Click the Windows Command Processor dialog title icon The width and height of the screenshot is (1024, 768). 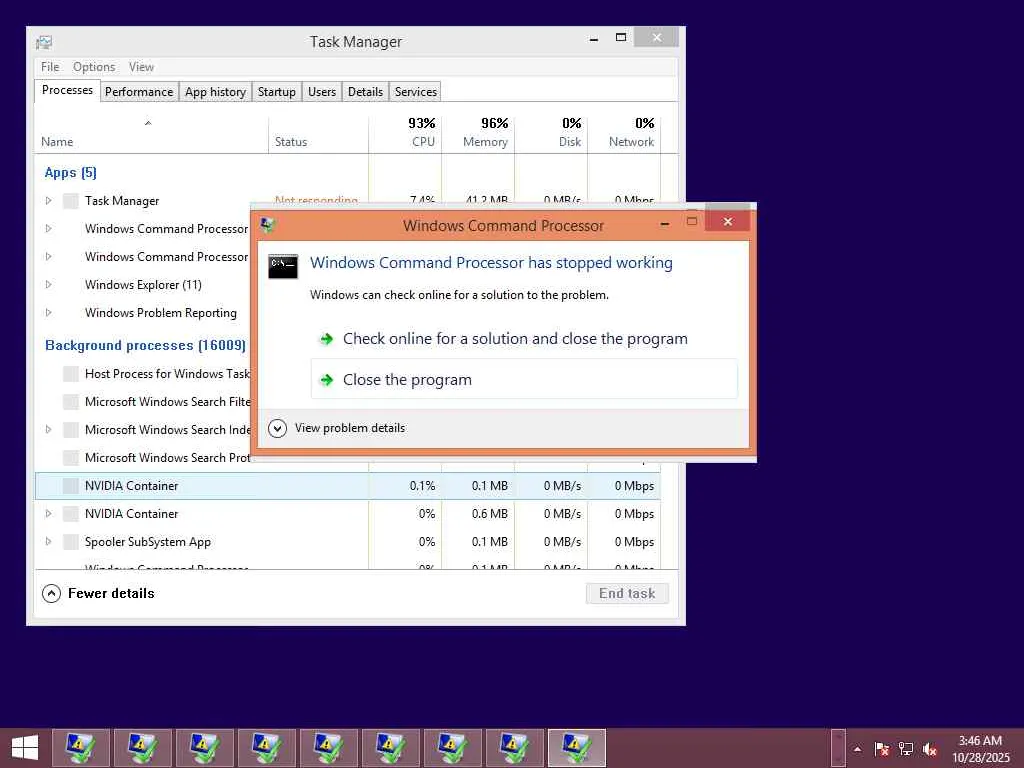point(267,225)
